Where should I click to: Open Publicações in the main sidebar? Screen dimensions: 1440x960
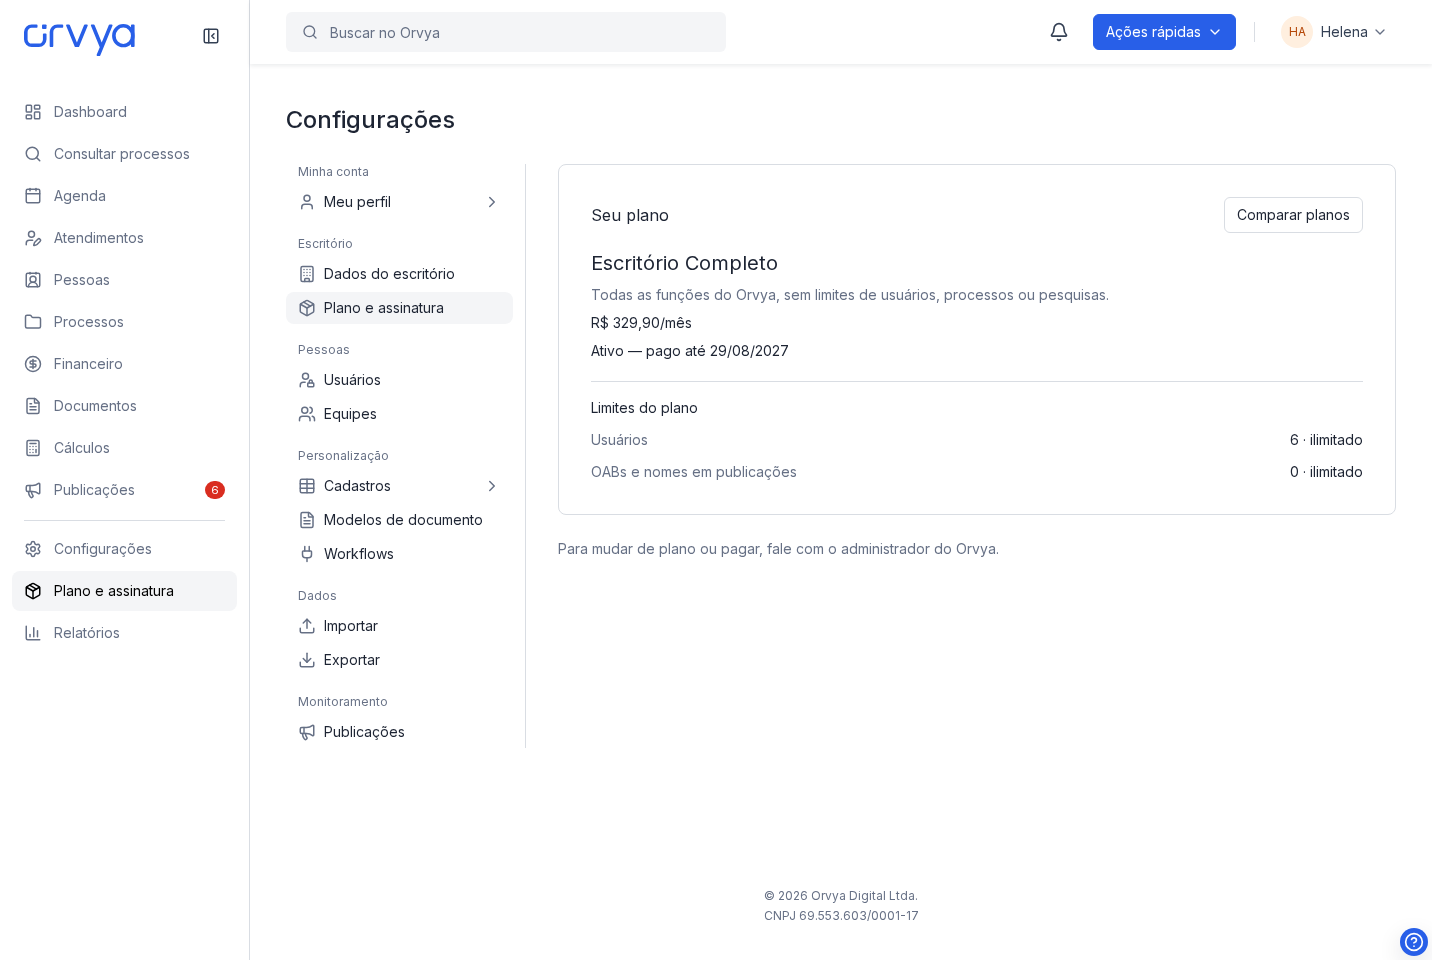click(x=124, y=490)
